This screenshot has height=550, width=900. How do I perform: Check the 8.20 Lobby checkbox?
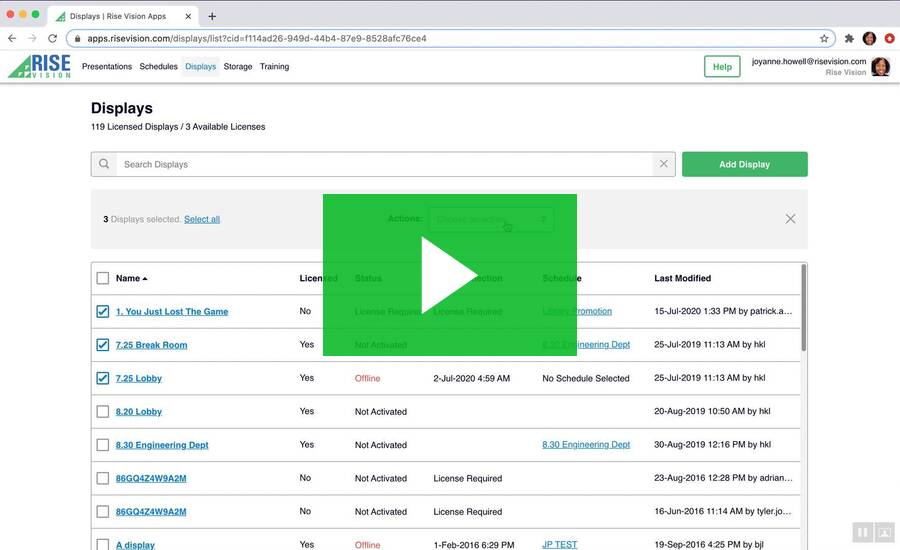(103, 412)
